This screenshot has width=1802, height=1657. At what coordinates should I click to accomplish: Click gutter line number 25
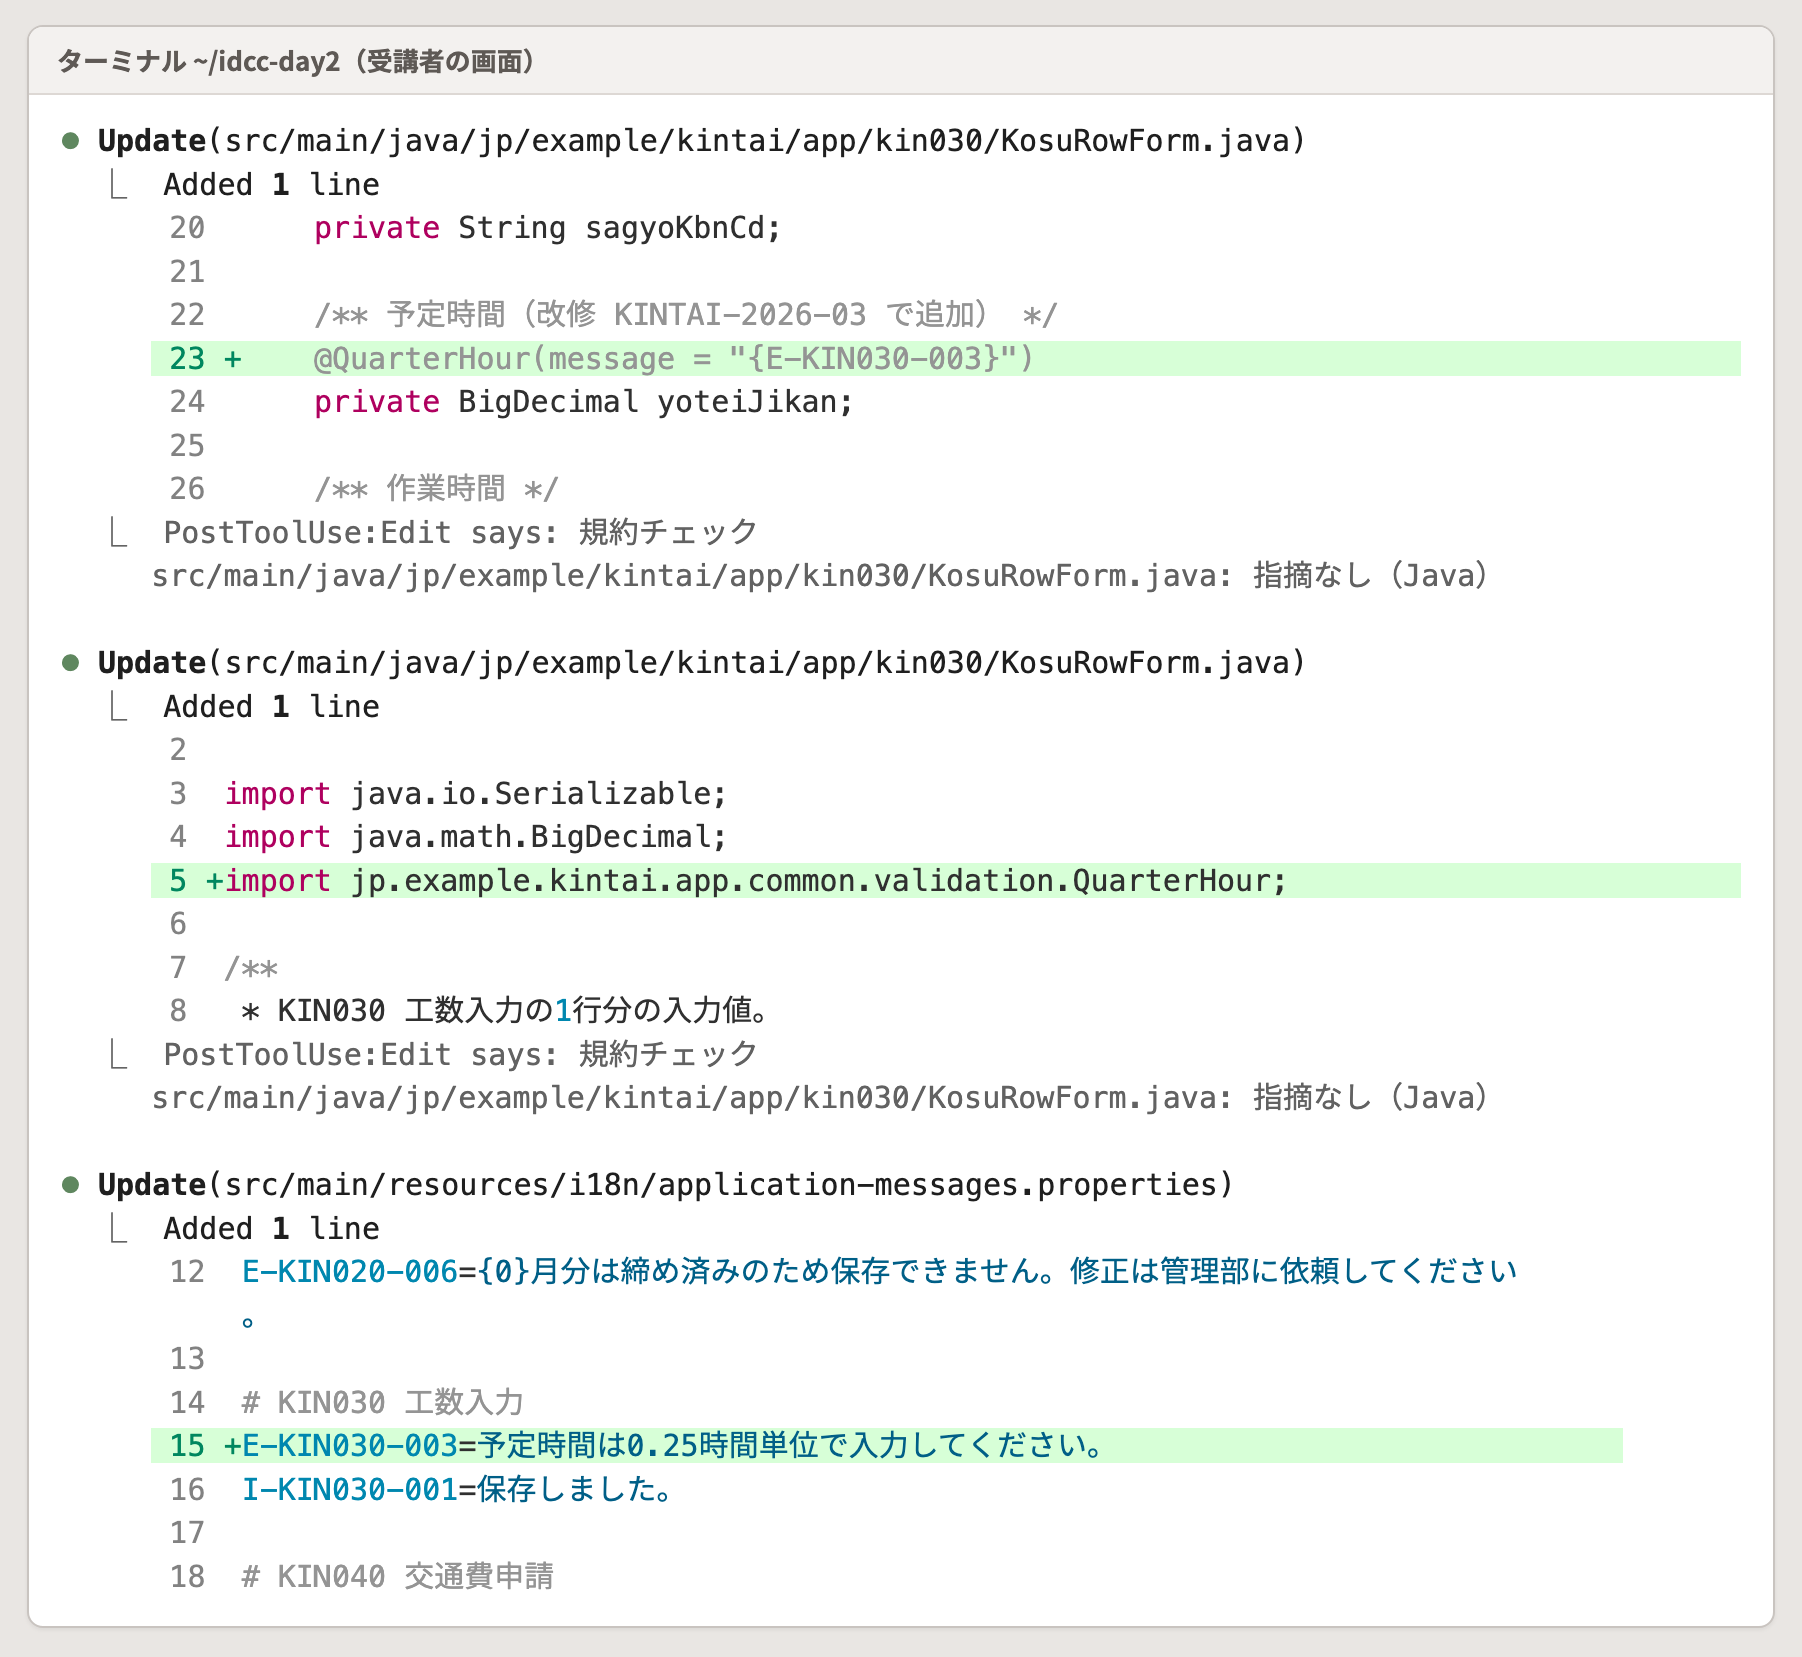tap(187, 446)
